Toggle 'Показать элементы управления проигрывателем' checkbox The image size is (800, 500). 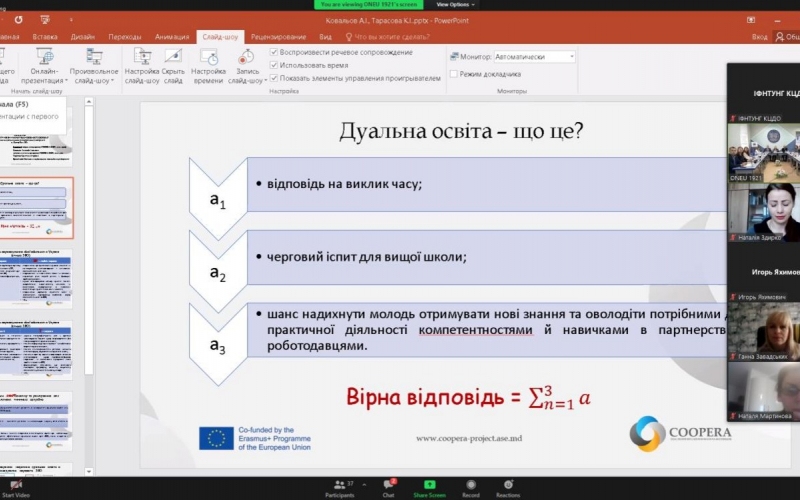274,78
